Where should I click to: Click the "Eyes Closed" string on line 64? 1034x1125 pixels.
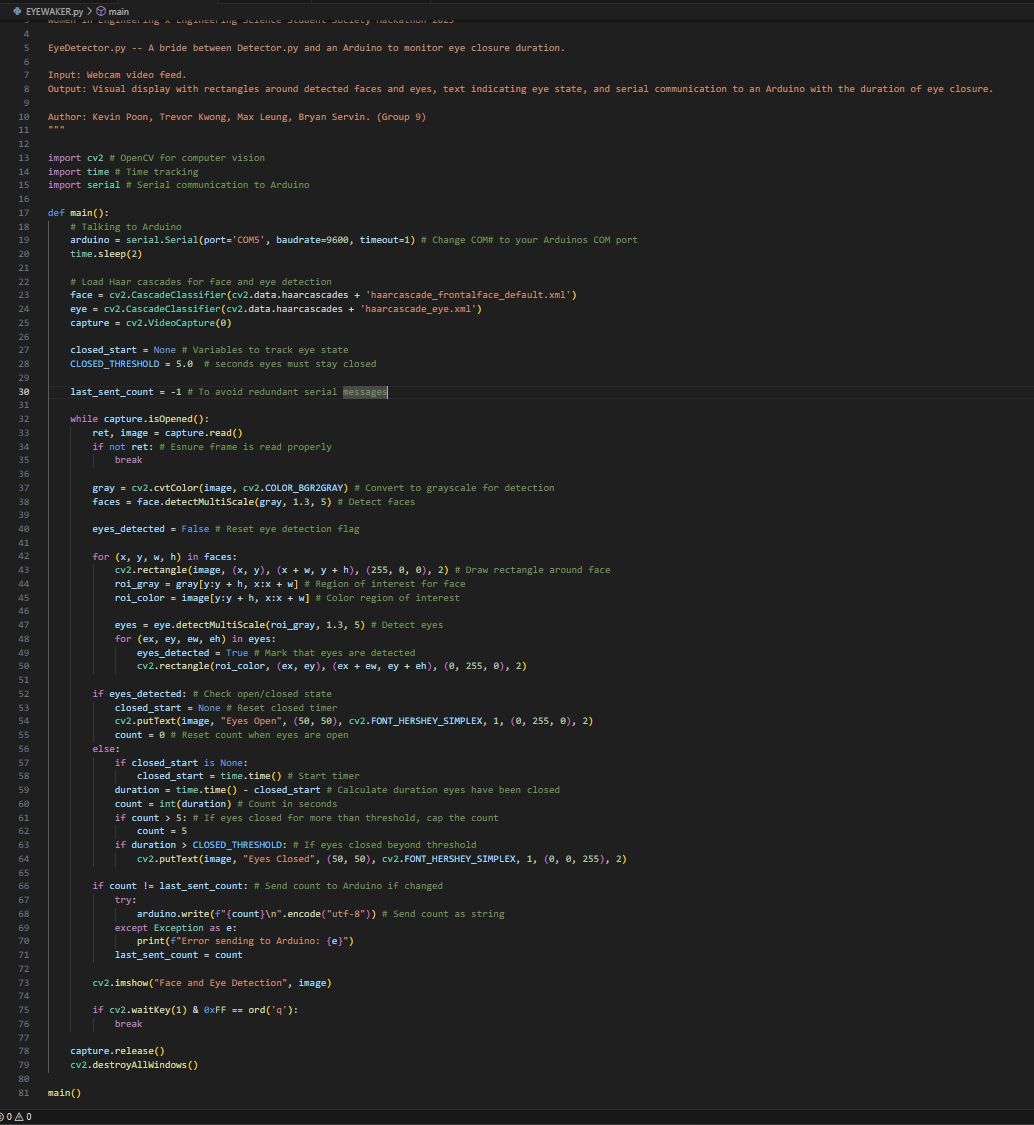[279, 859]
